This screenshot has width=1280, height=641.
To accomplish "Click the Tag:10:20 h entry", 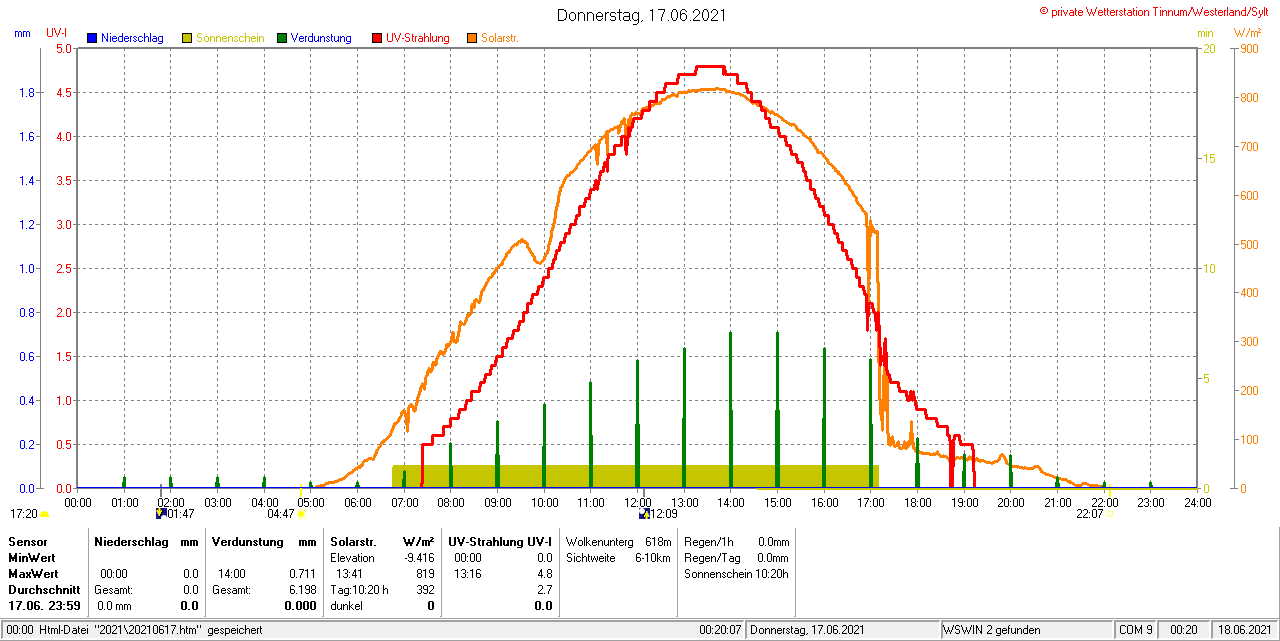I will point(359,590).
